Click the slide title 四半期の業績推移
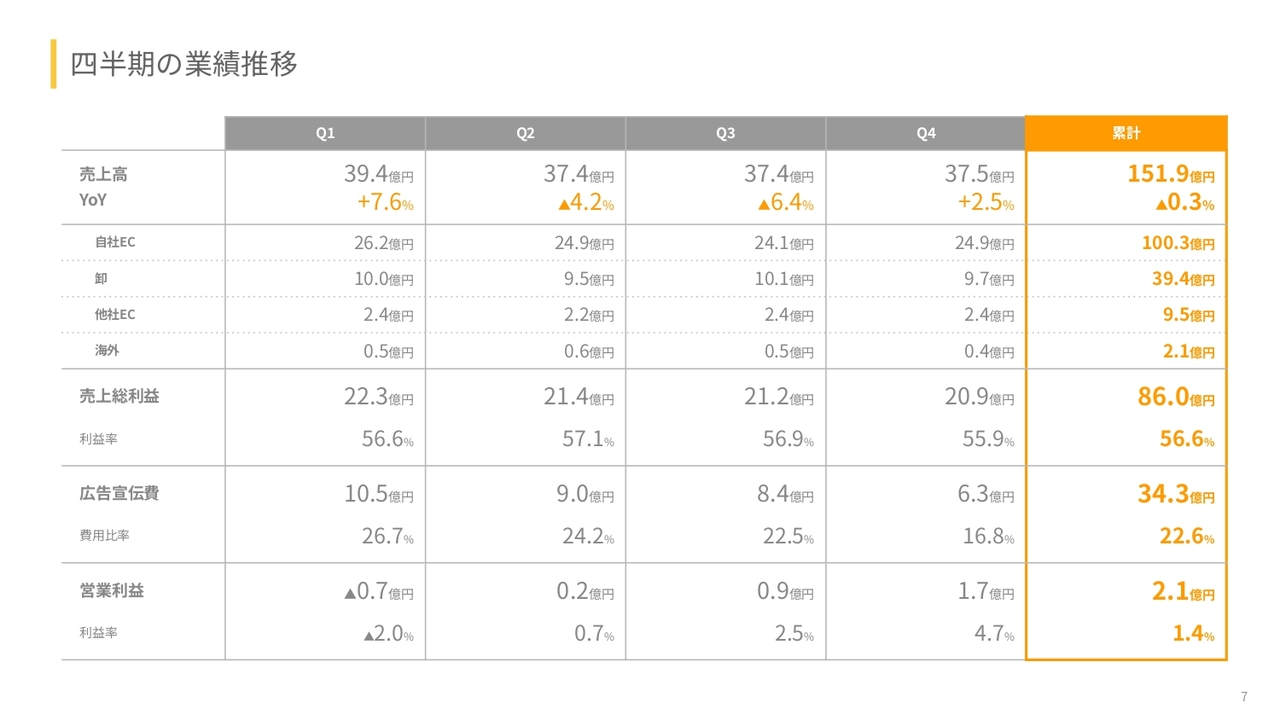Screen dimensions: 1280x720 click(x=184, y=65)
